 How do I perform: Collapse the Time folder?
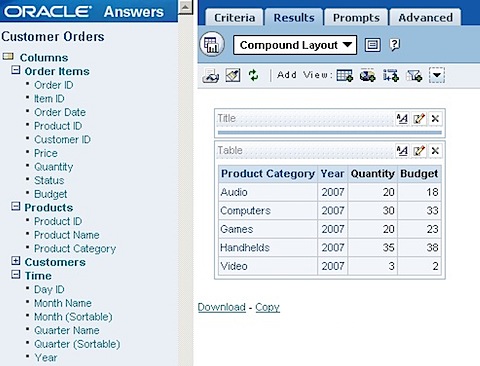(15, 275)
